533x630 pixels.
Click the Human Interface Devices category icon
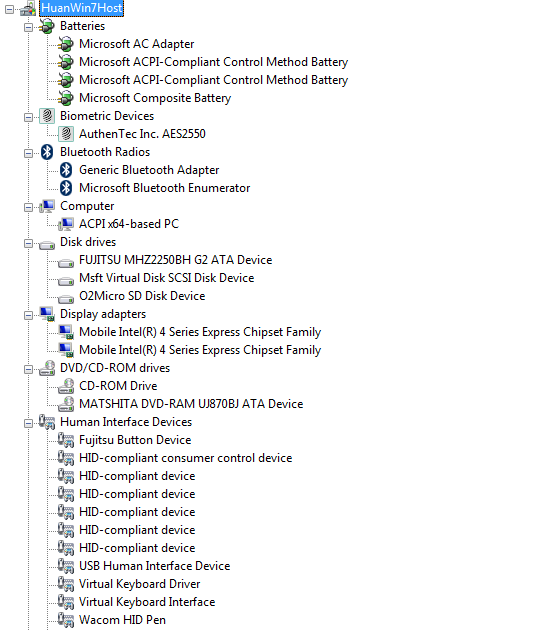click(47, 422)
